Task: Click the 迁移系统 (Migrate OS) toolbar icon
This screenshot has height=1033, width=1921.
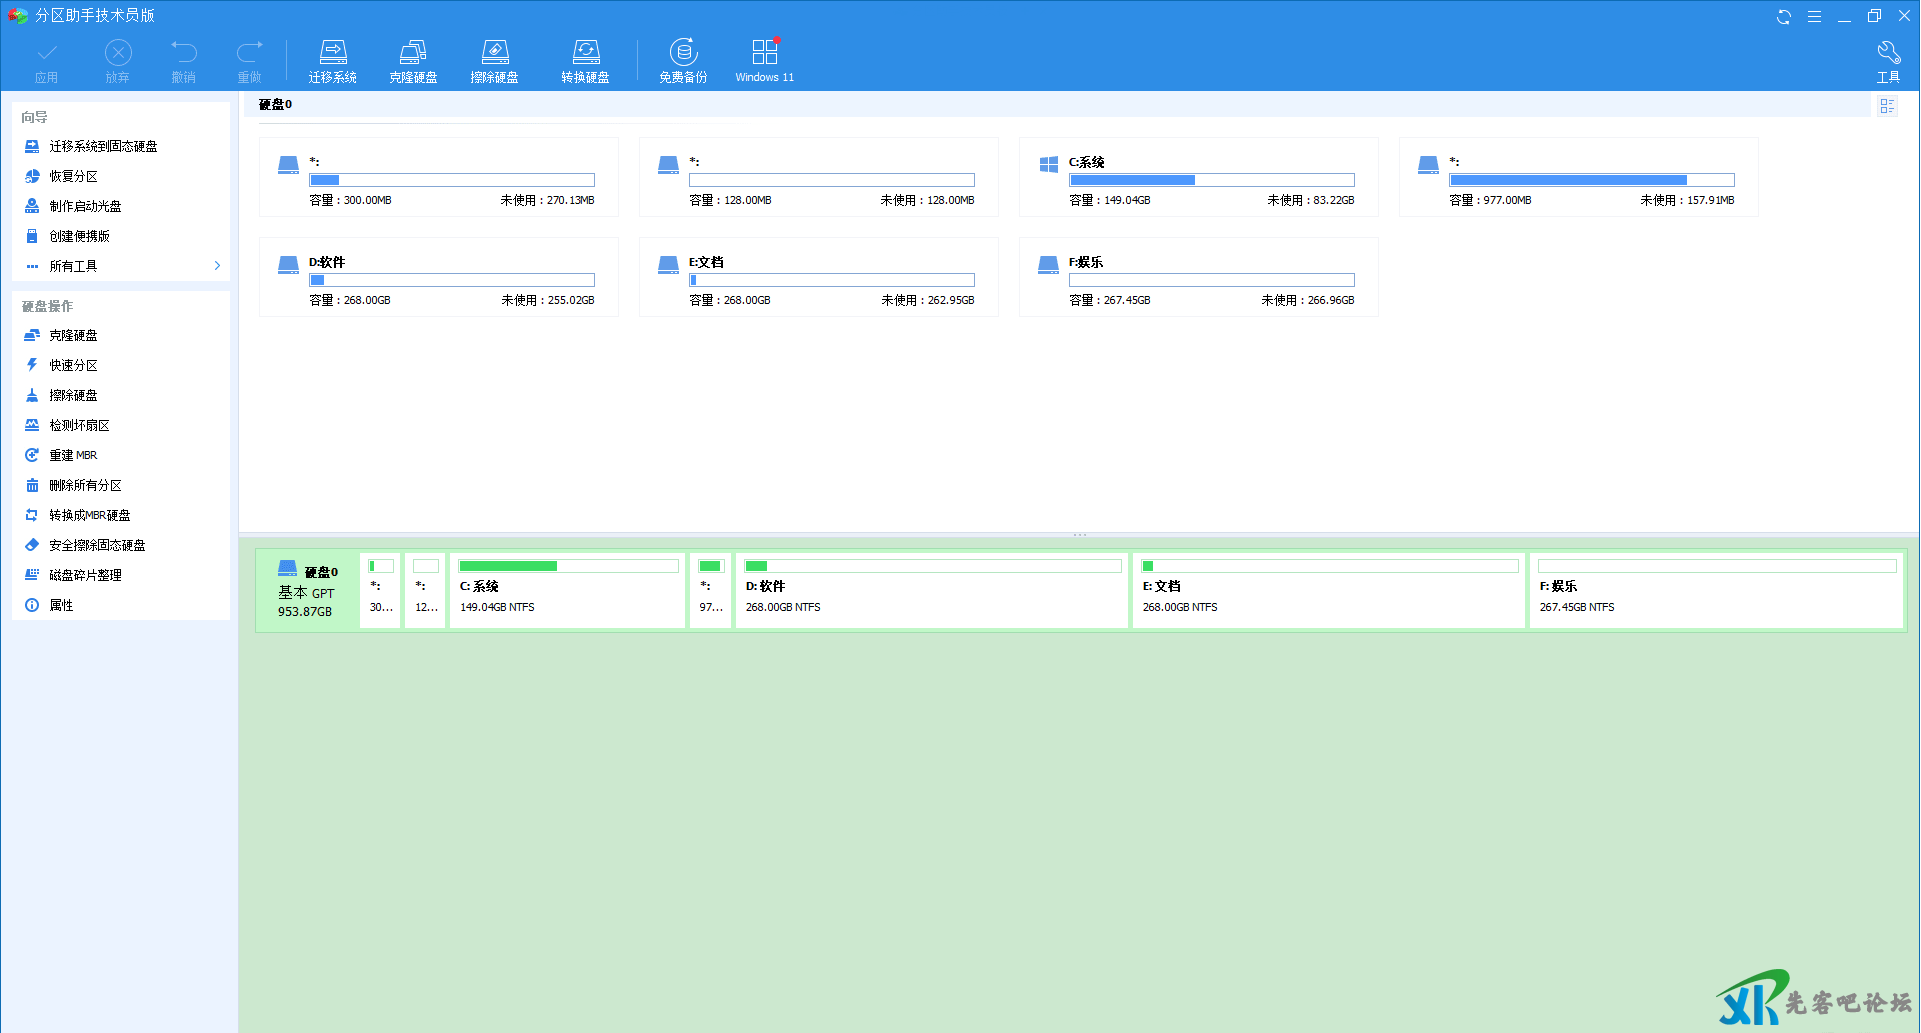Action: point(332,60)
